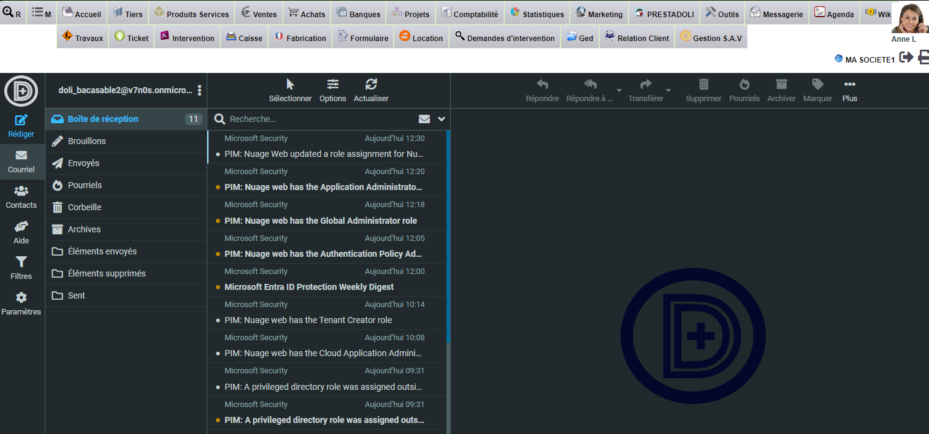Open the M hamburger menu
Image resolution: width=929 pixels, height=434 pixels.
click(x=41, y=12)
